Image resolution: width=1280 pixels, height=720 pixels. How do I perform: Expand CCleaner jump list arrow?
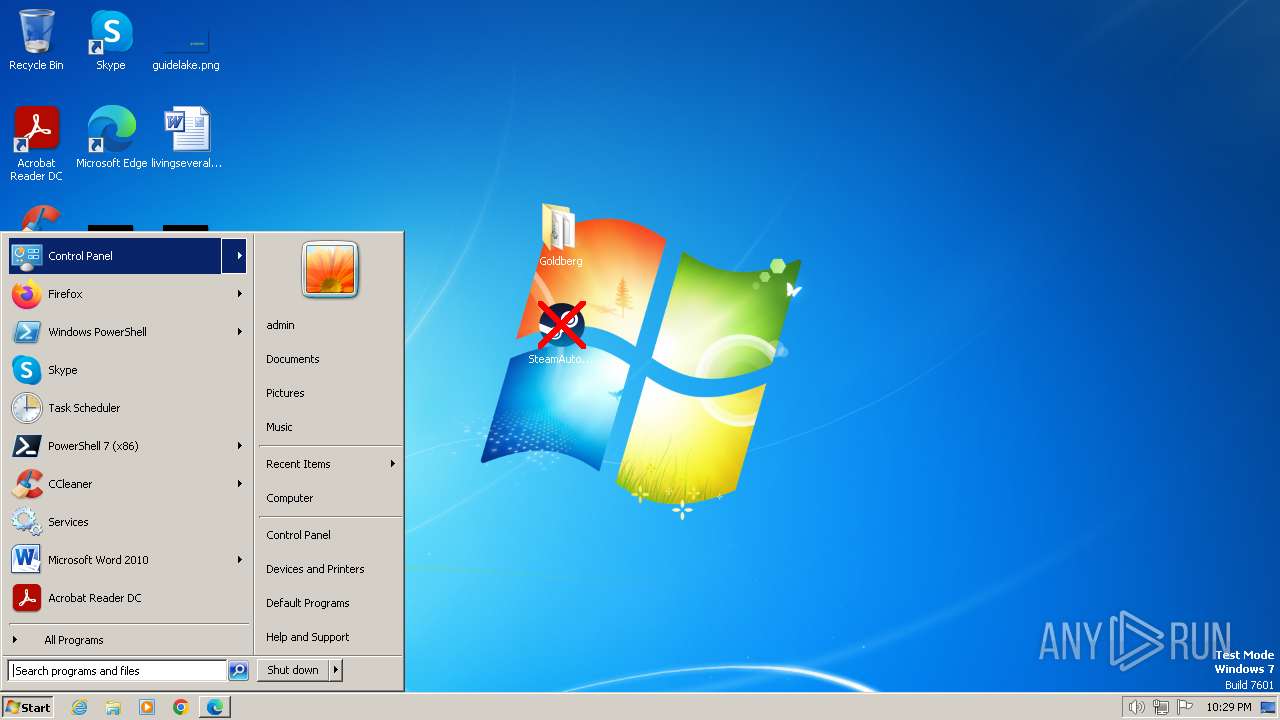point(239,484)
